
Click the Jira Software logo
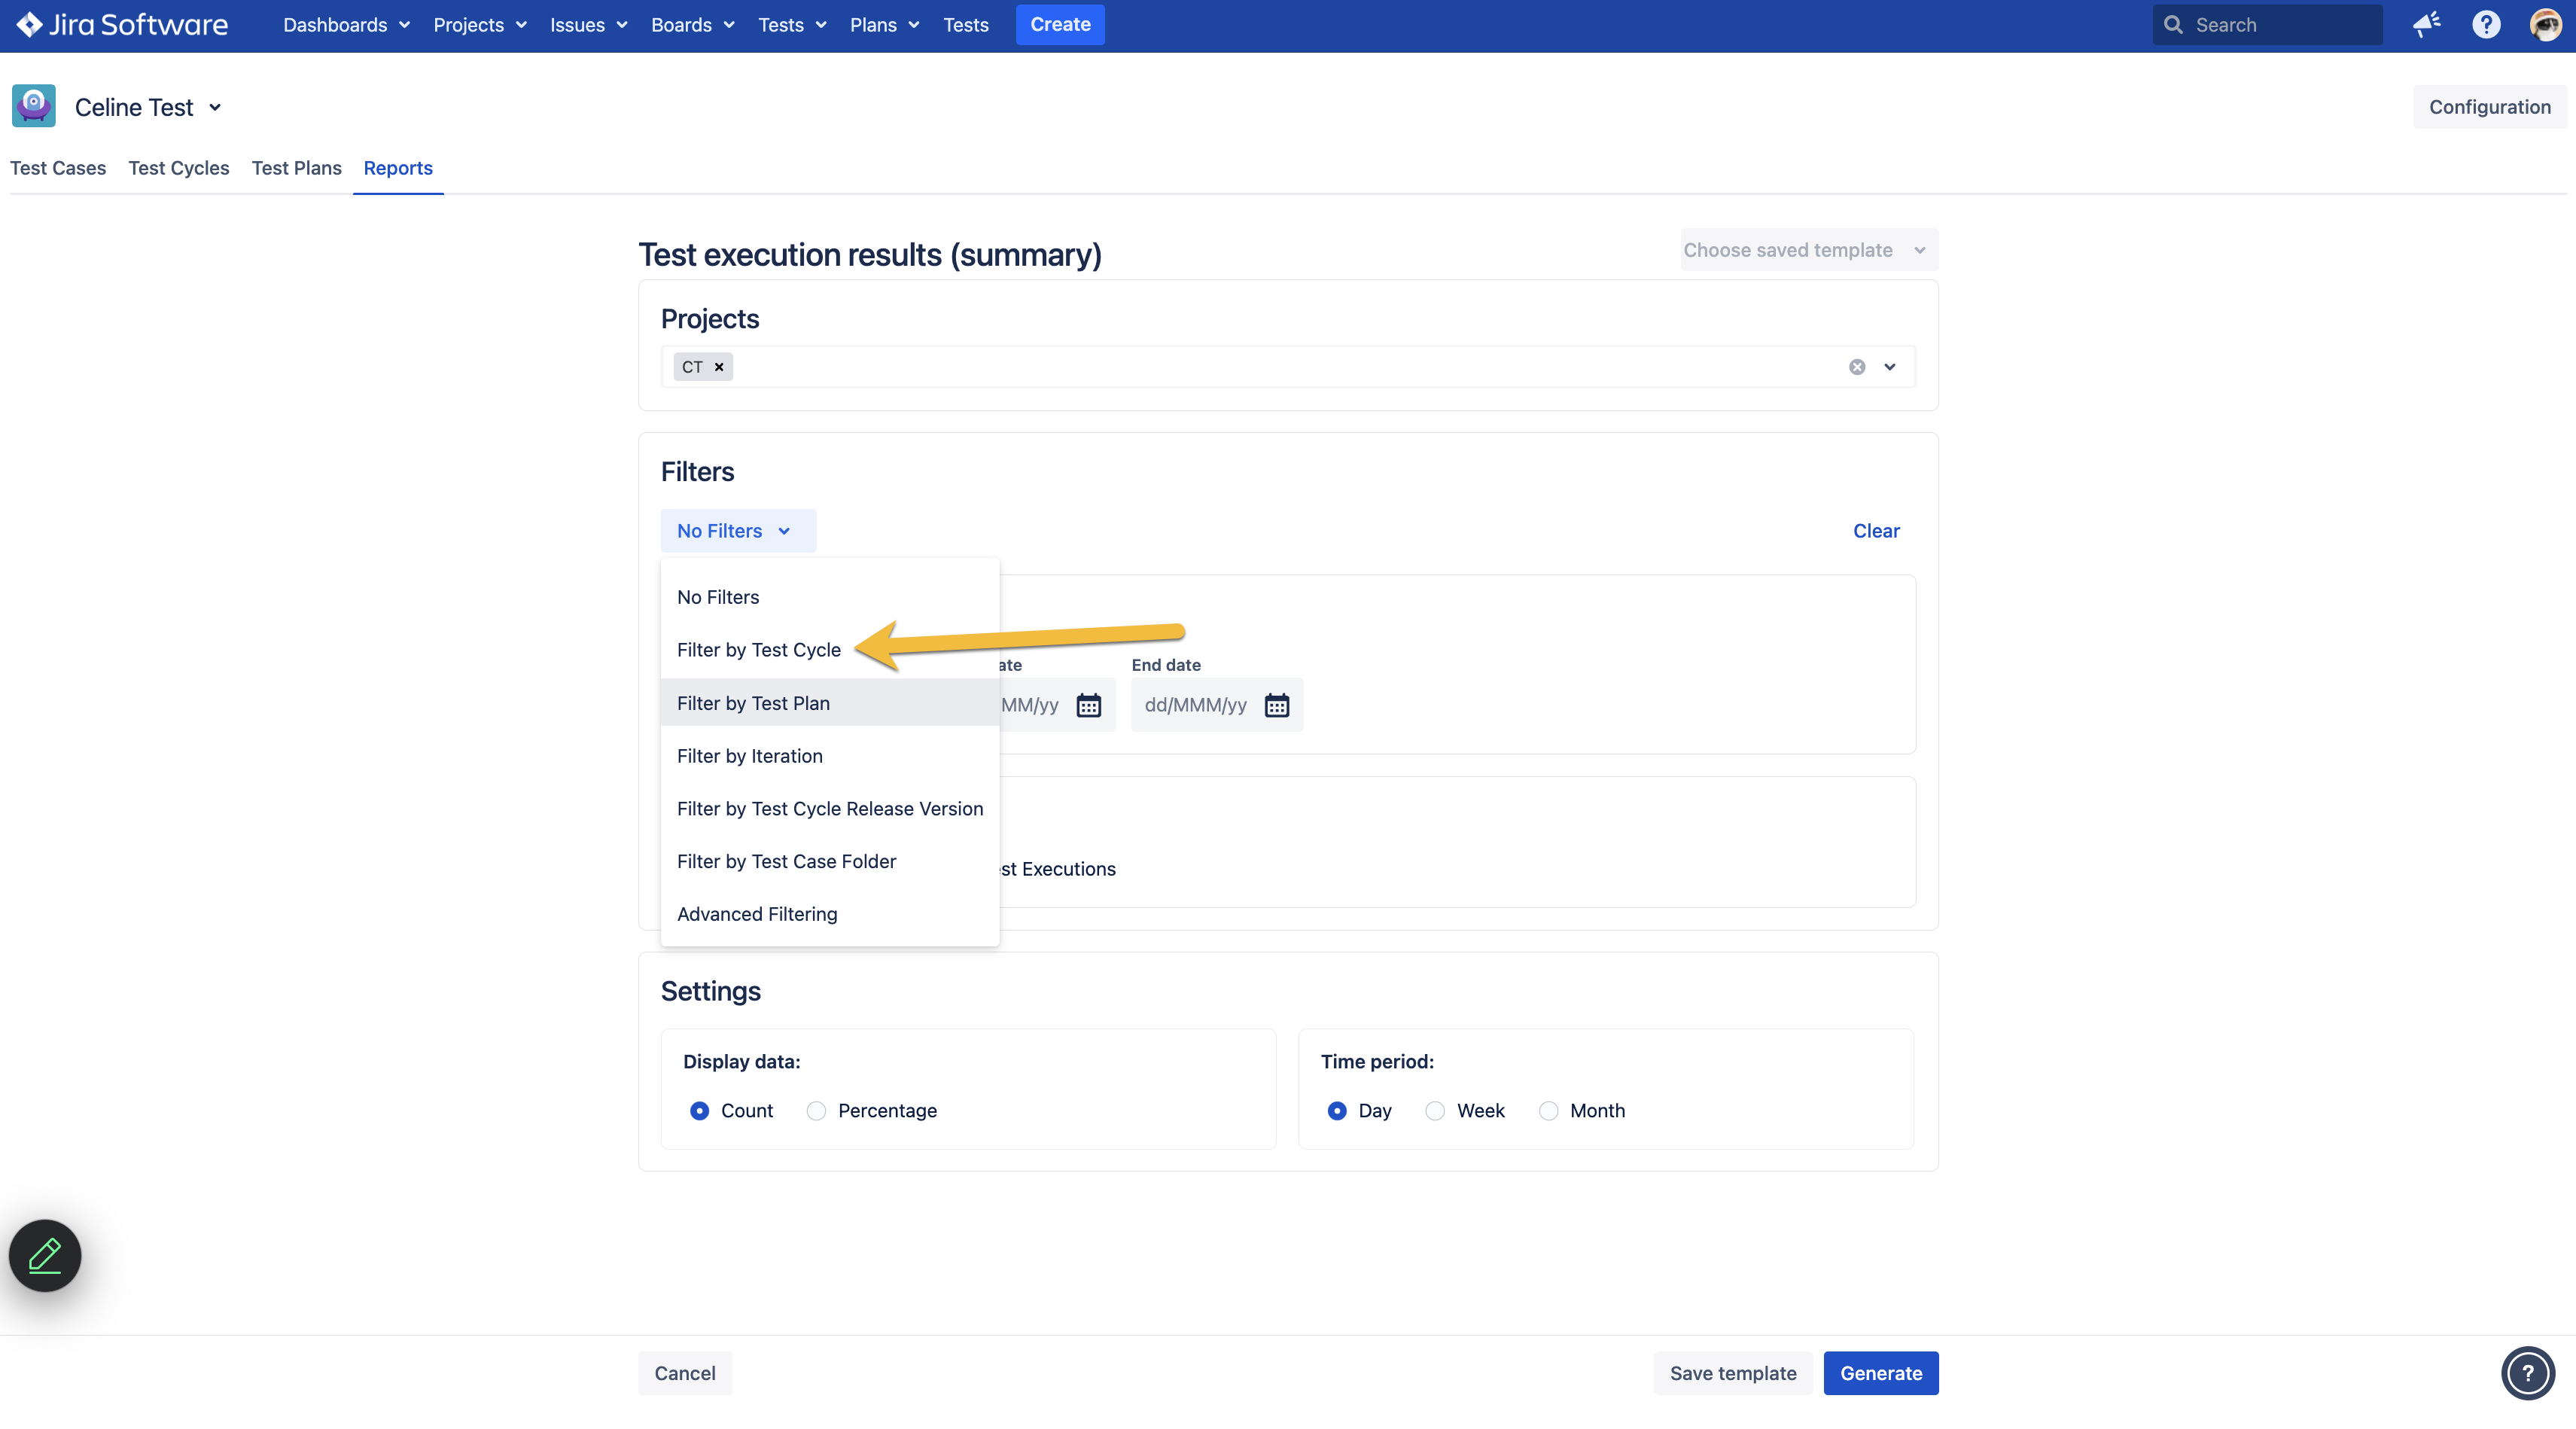[x=122, y=25]
